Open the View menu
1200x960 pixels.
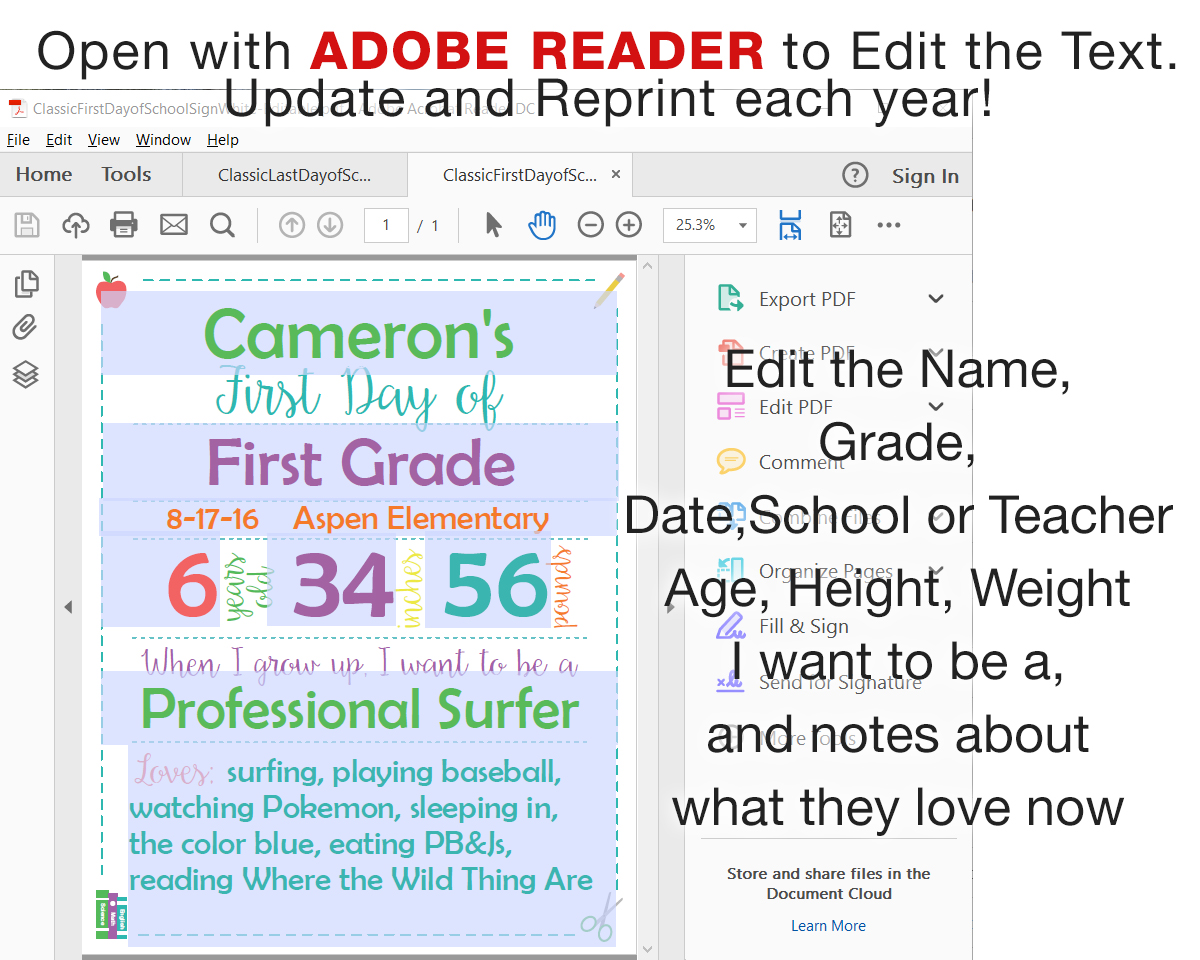coord(104,140)
